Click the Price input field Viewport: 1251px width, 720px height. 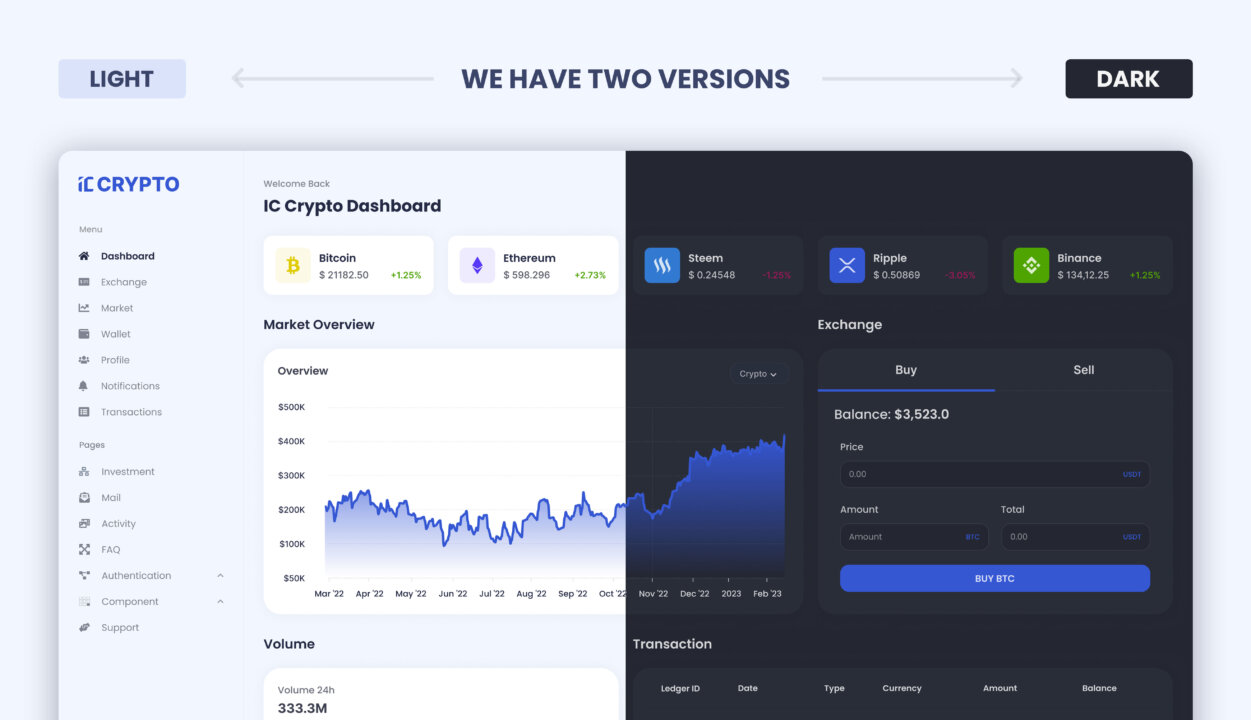click(995, 474)
